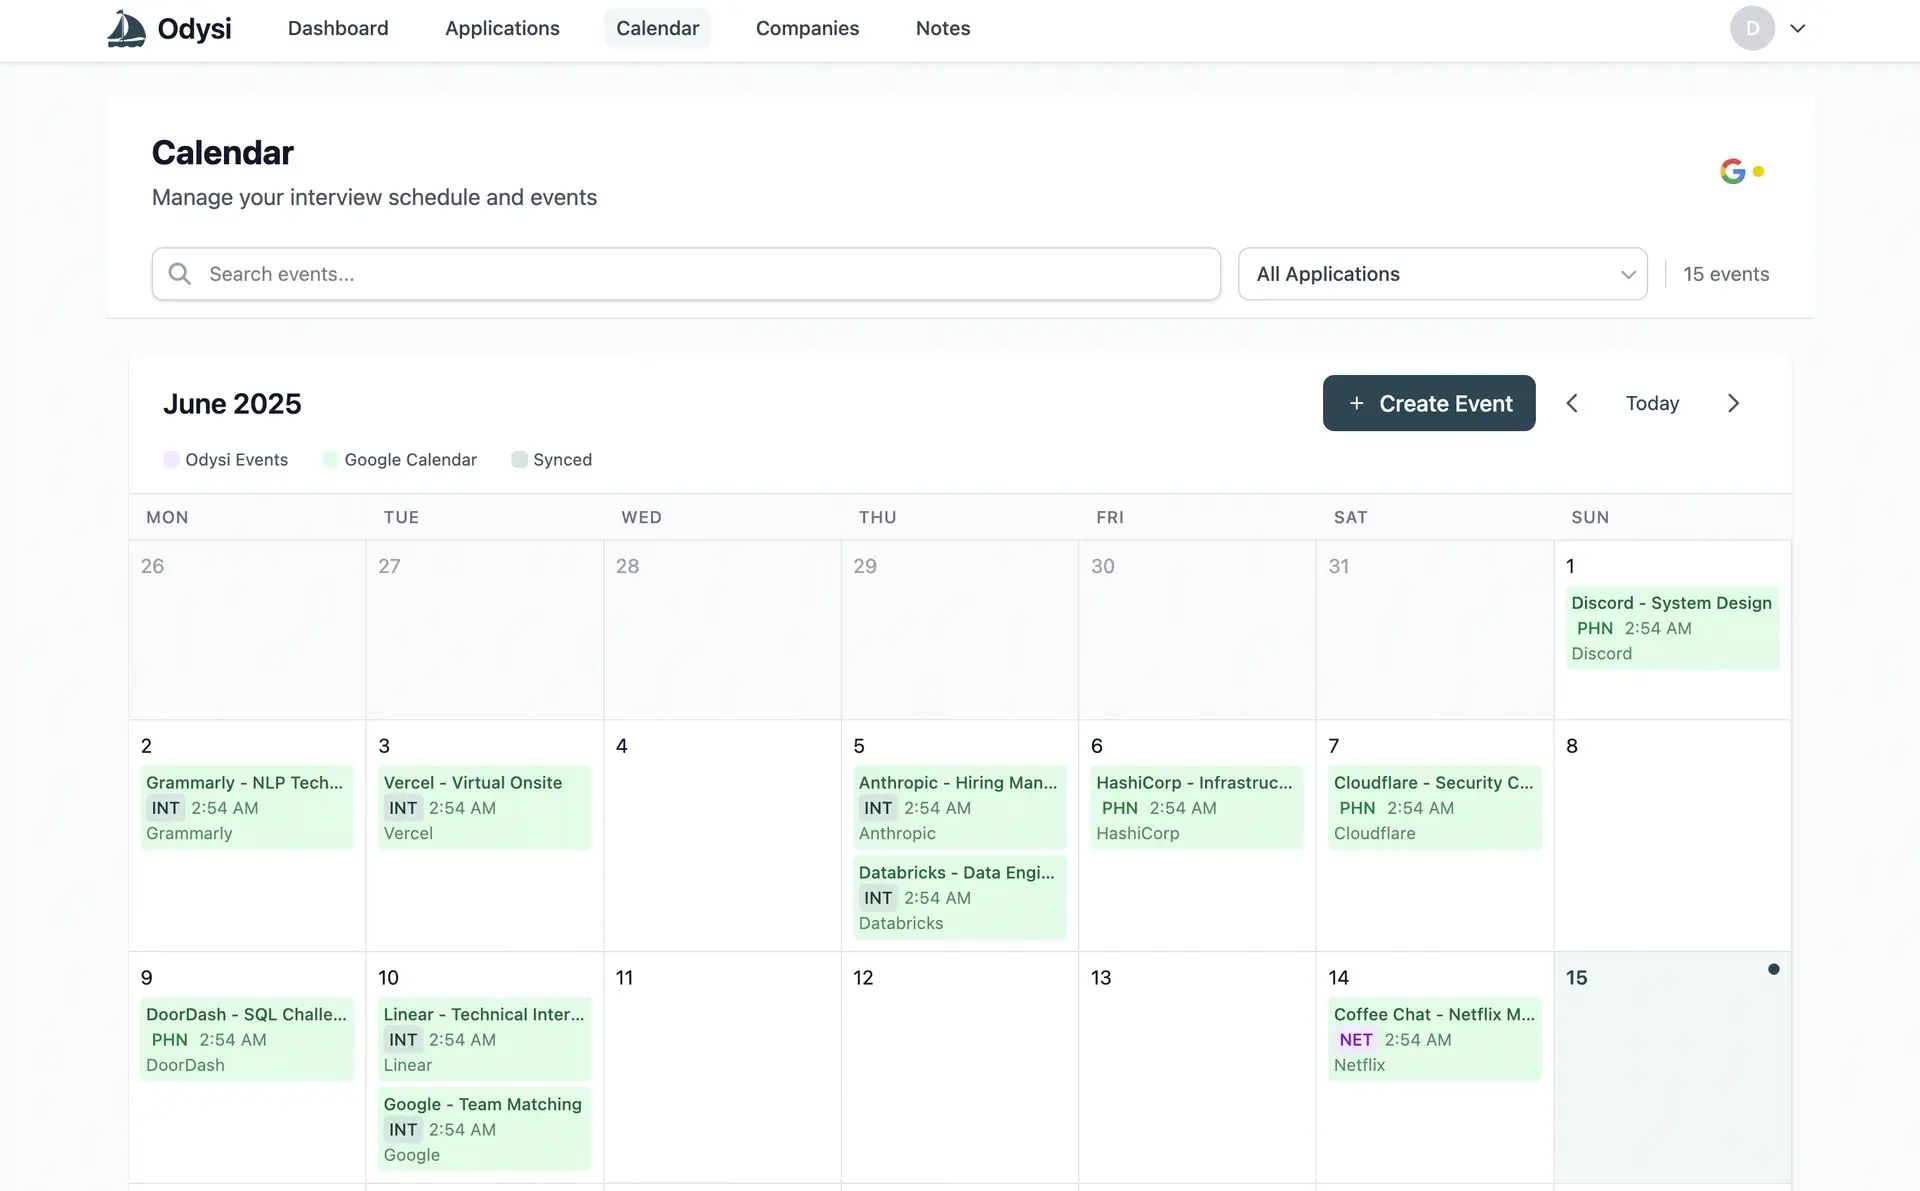Click the MON column header
The height and width of the screenshot is (1191, 1920).
tap(167, 517)
